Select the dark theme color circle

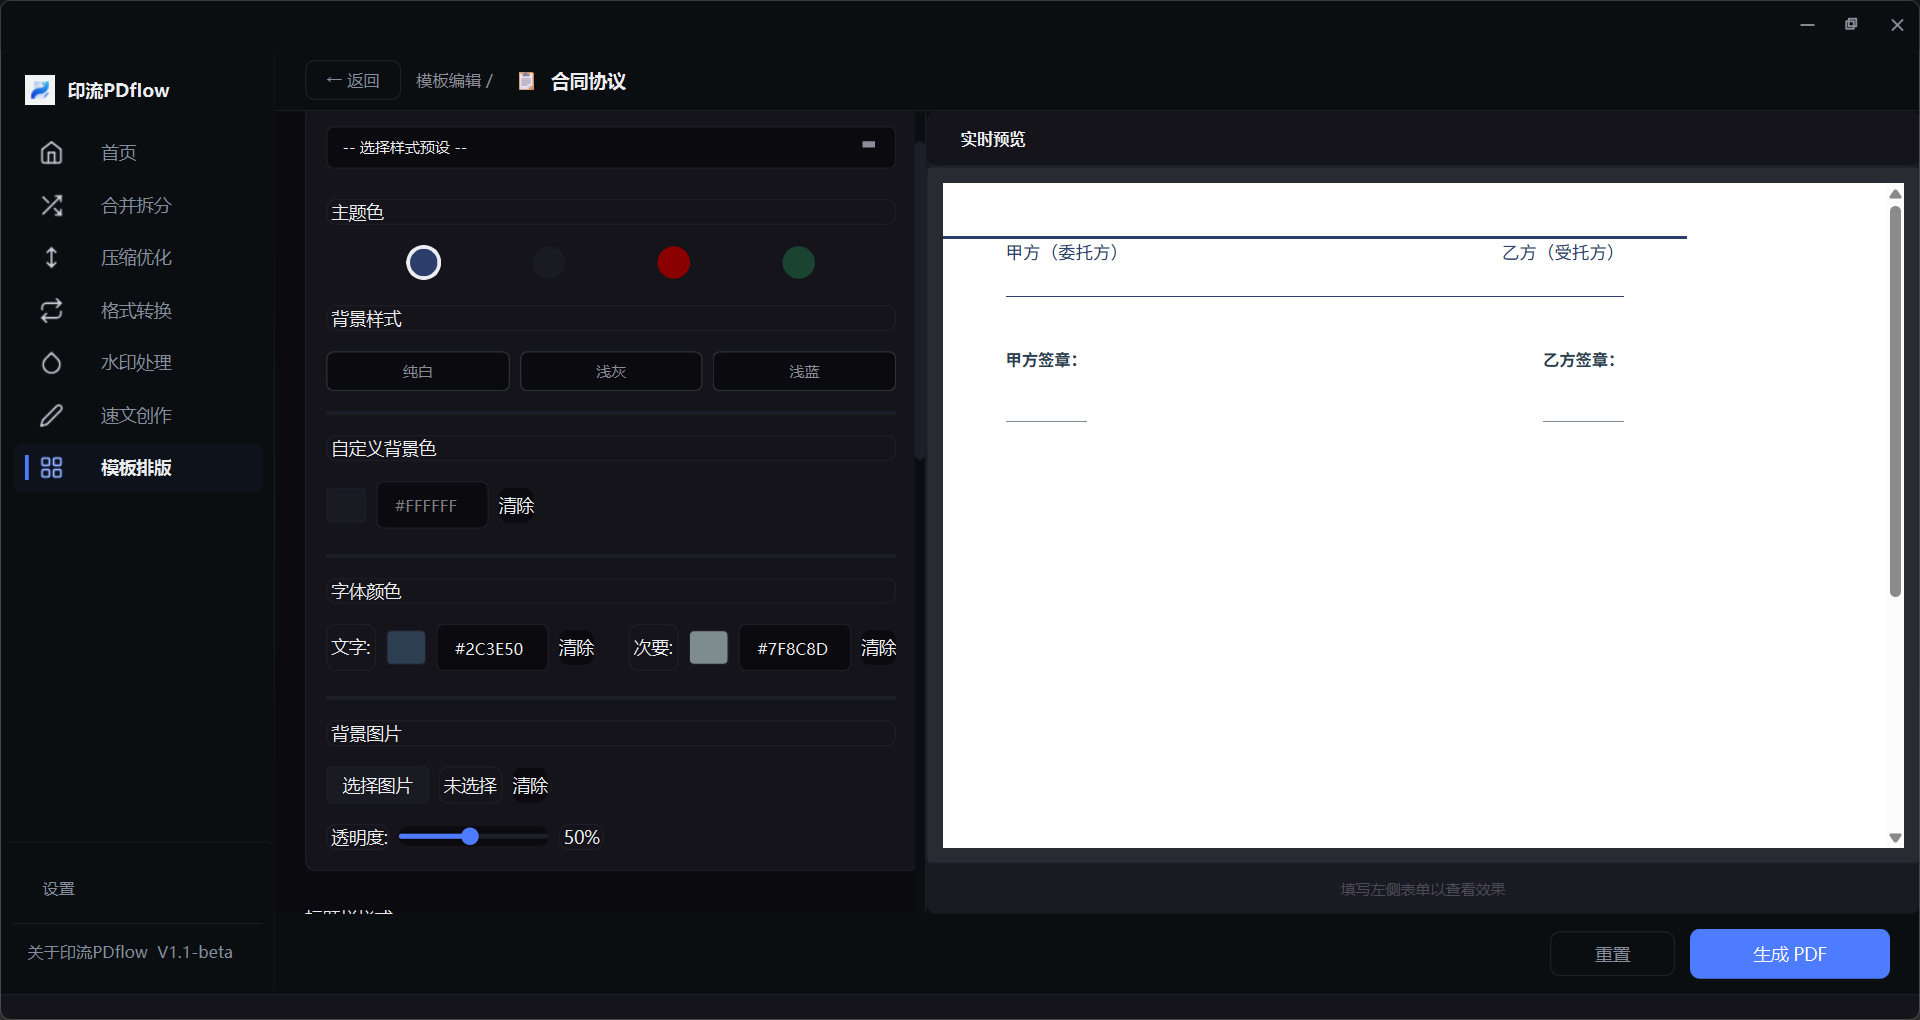pos(548,262)
